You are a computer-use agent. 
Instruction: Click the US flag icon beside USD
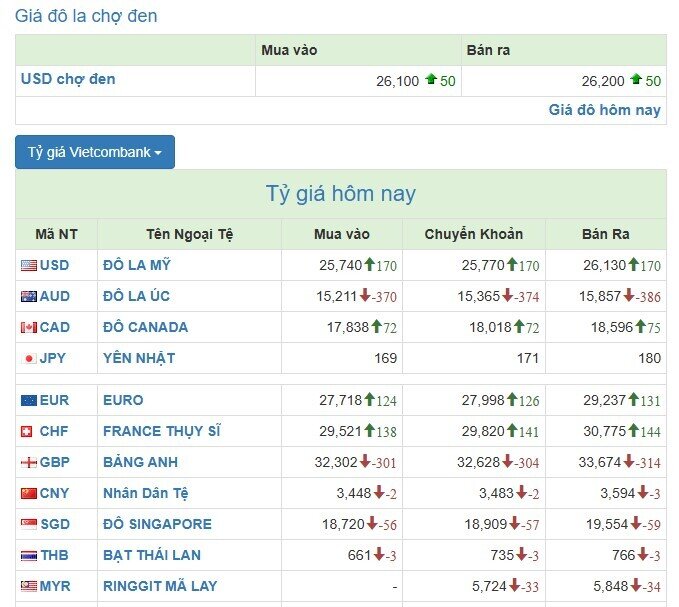point(29,265)
